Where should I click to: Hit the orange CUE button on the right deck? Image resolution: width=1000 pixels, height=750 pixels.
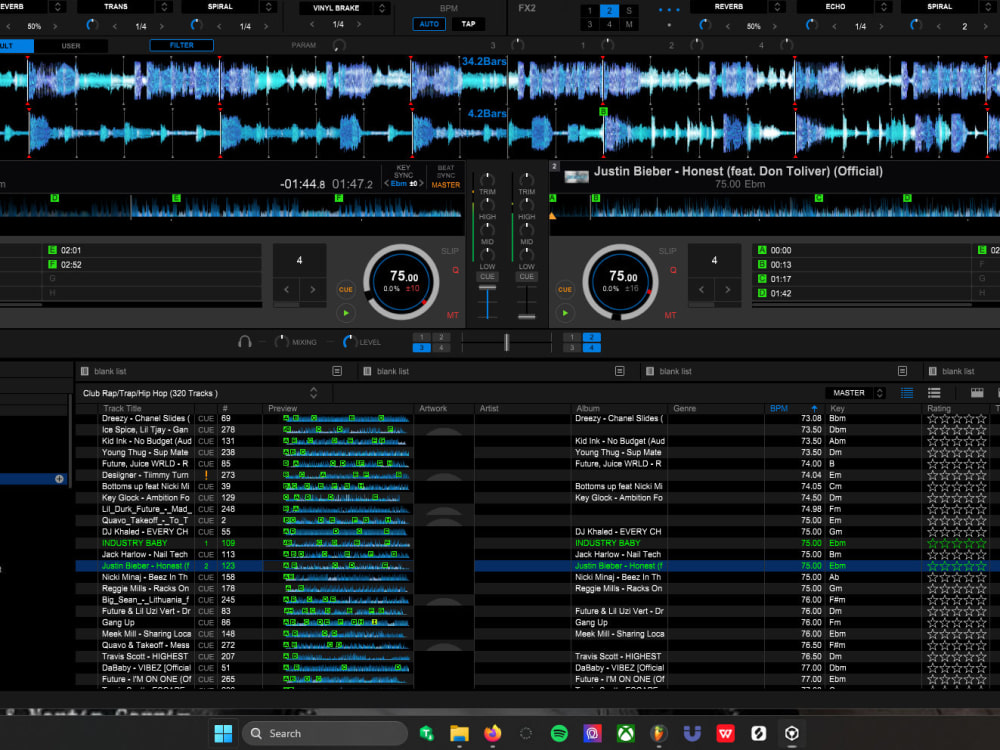565,290
